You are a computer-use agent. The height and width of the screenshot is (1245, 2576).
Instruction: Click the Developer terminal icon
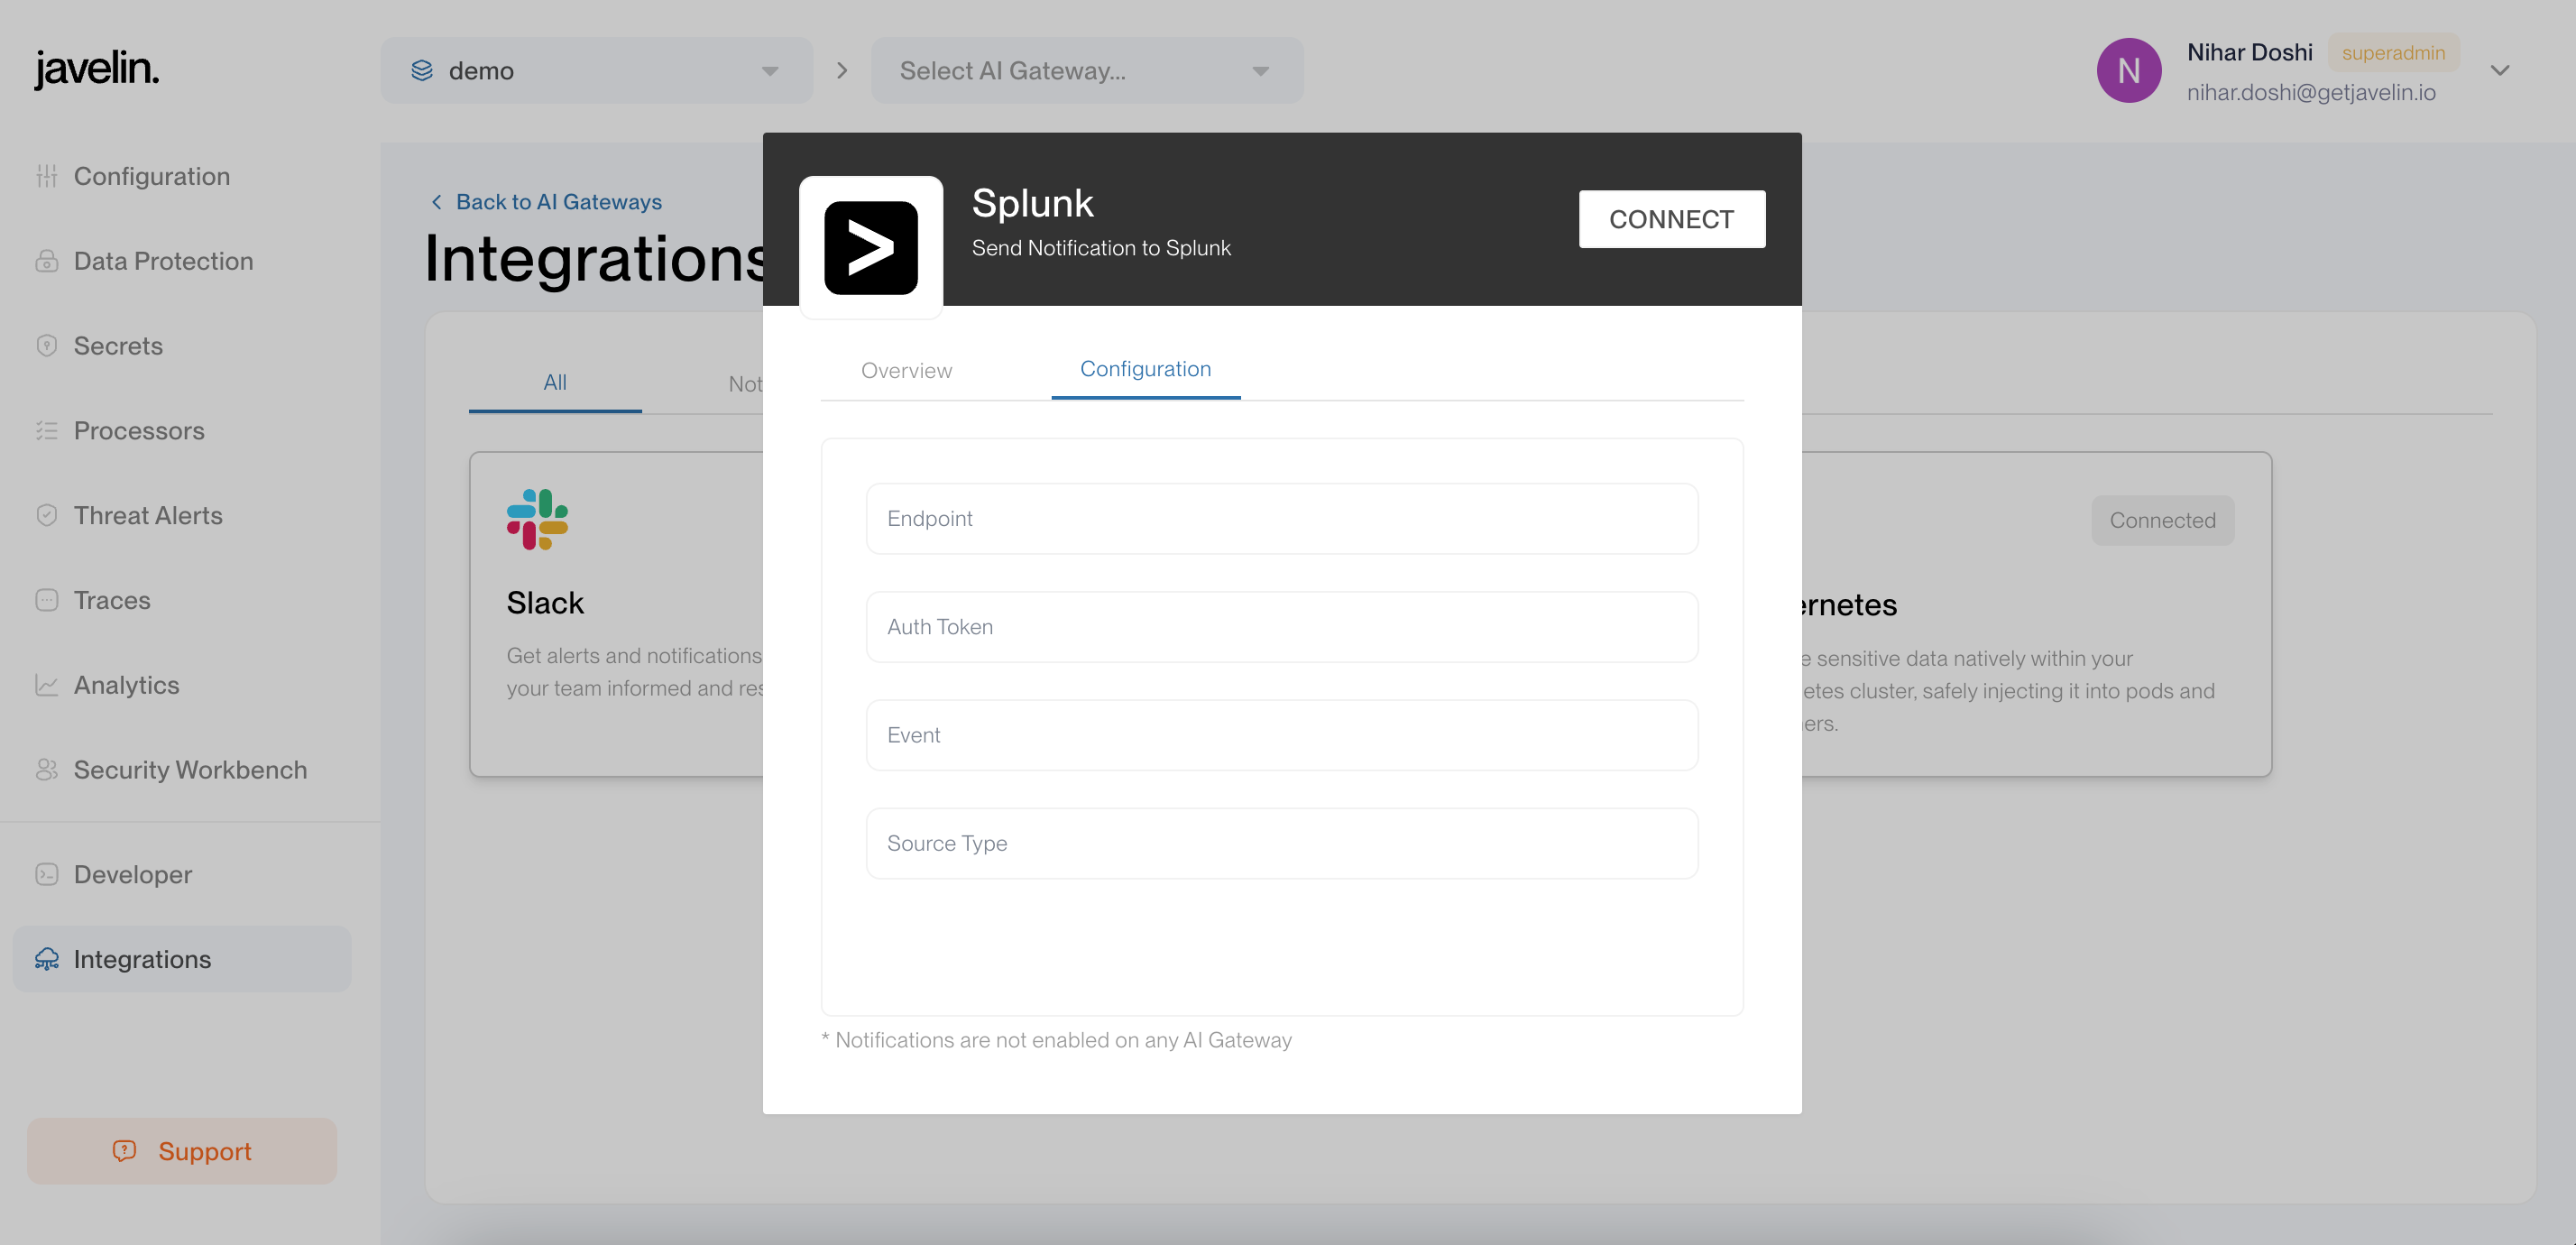[47, 874]
